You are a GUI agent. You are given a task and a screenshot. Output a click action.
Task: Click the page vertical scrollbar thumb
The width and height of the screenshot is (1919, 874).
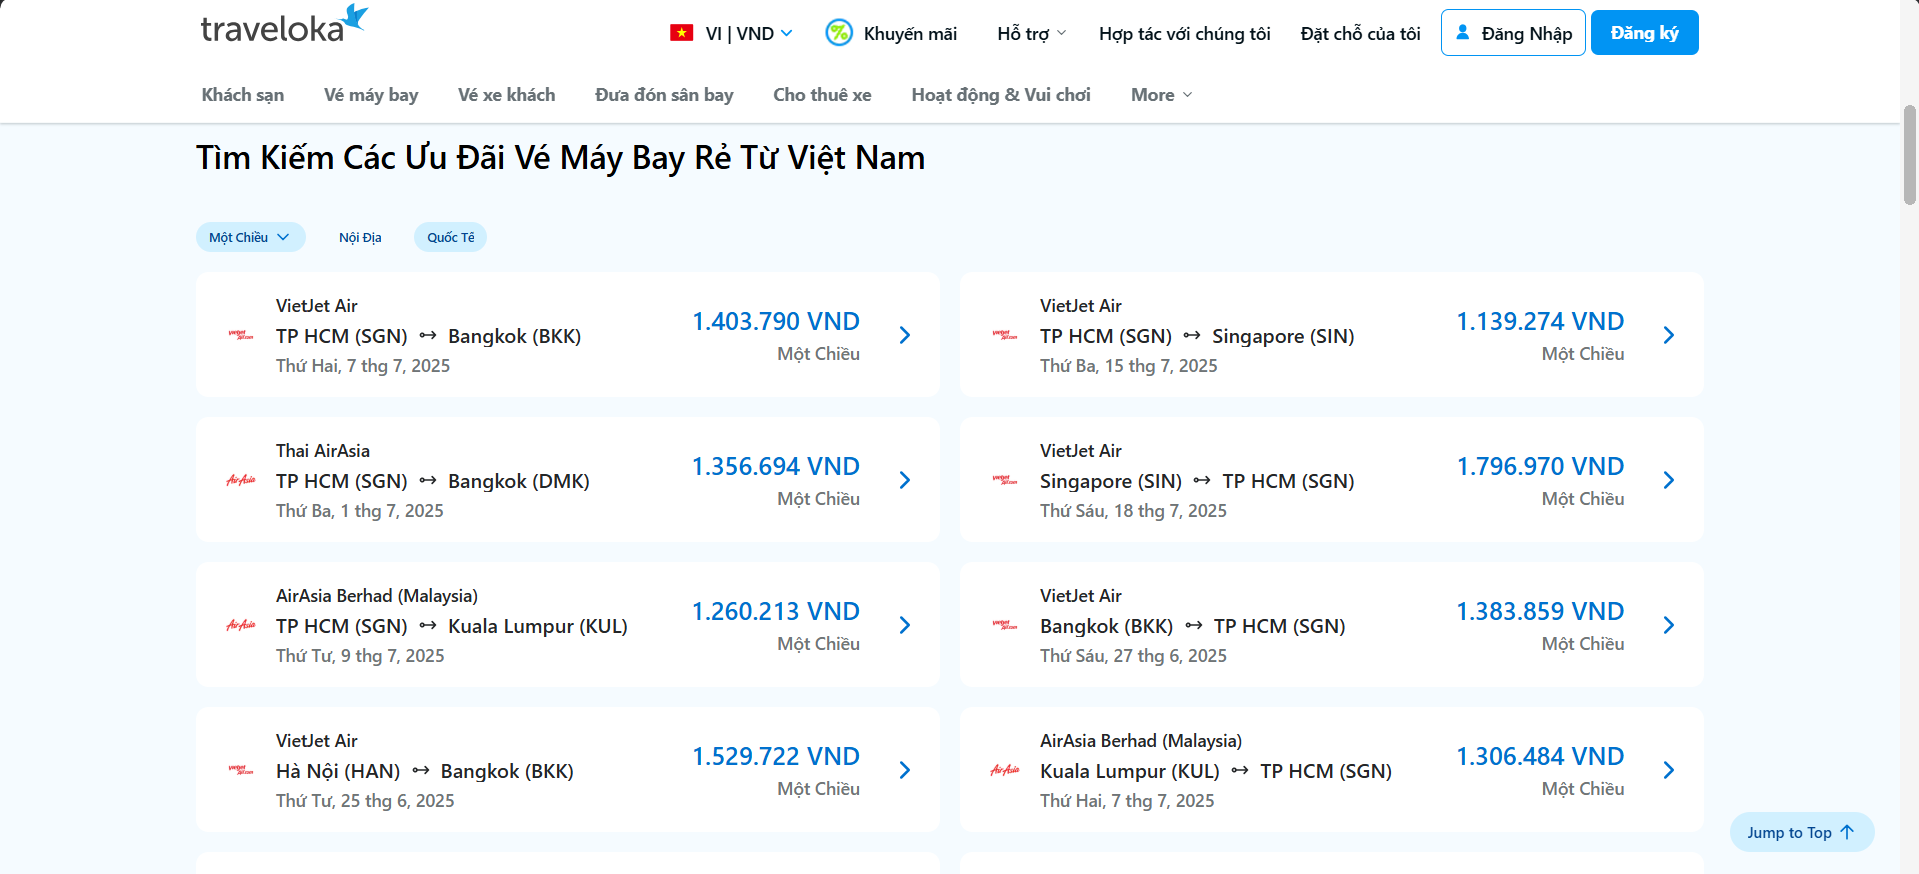click(1909, 154)
